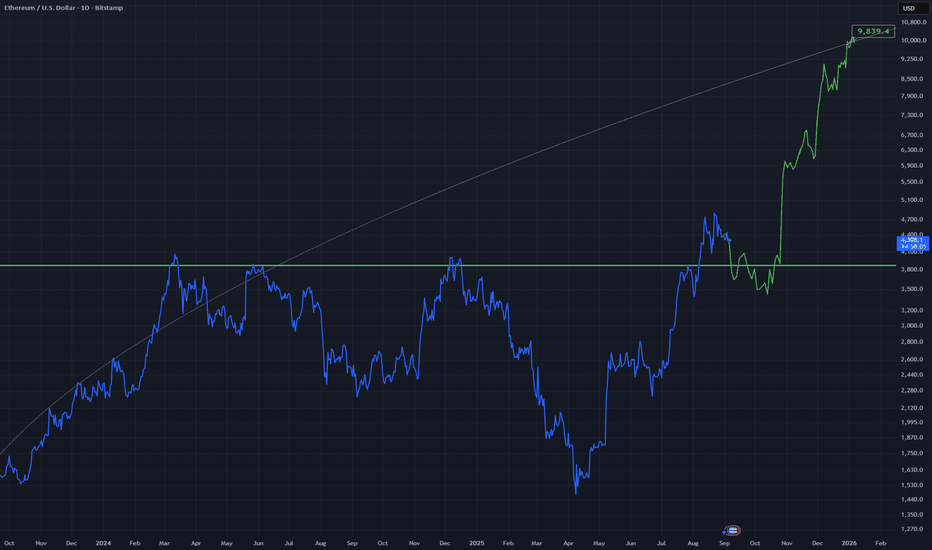This screenshot has width=932, height=550.
Task: Click the 1,270.0 price axis label
Action: (912, 529)
